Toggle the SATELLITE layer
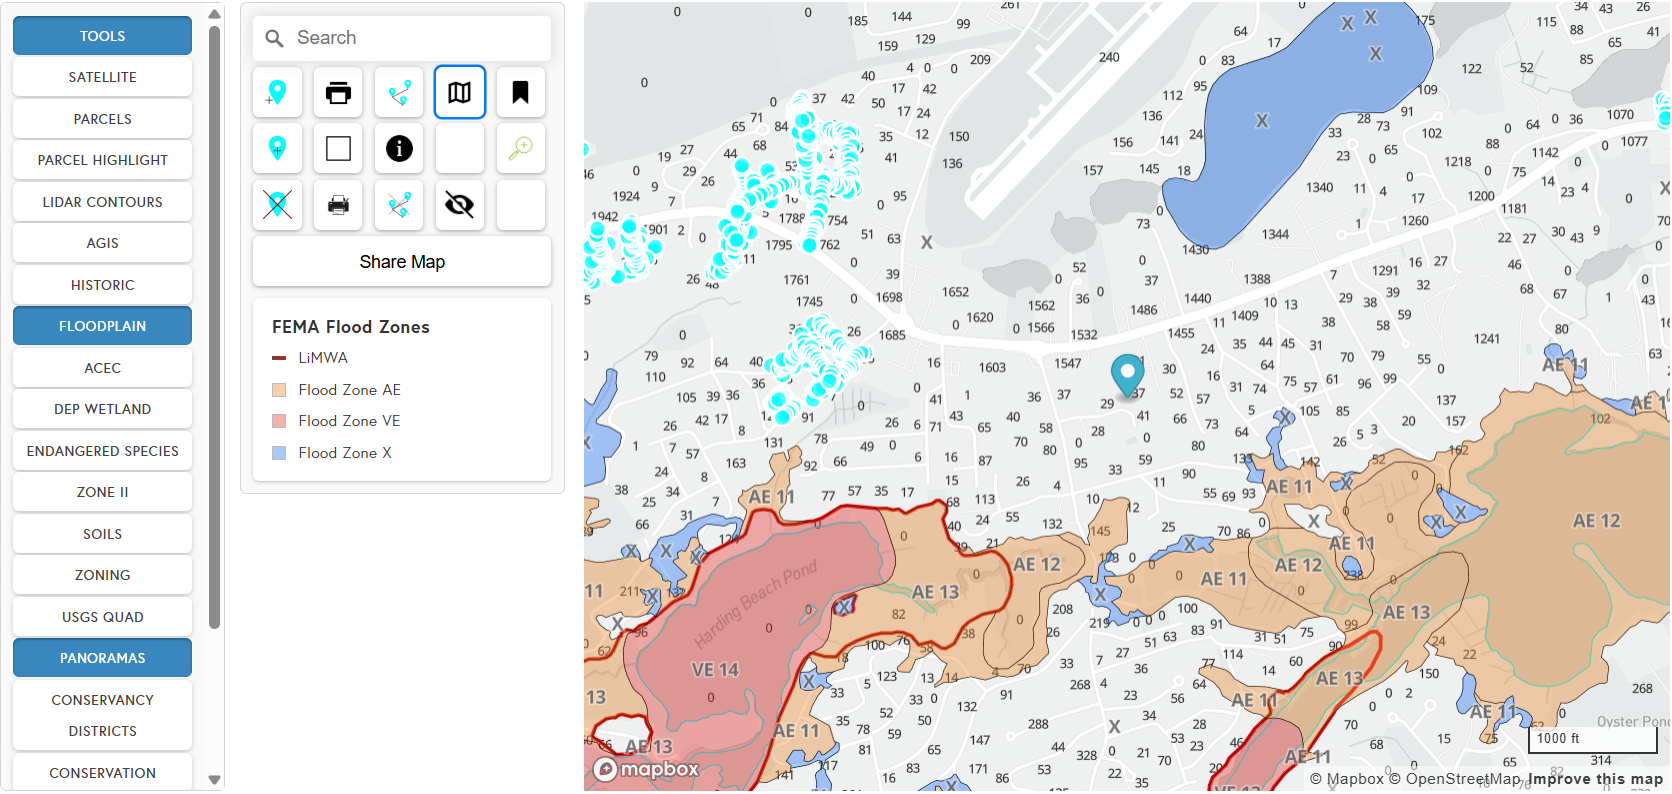The image size is (1672, 794). [x=102, y=77]
